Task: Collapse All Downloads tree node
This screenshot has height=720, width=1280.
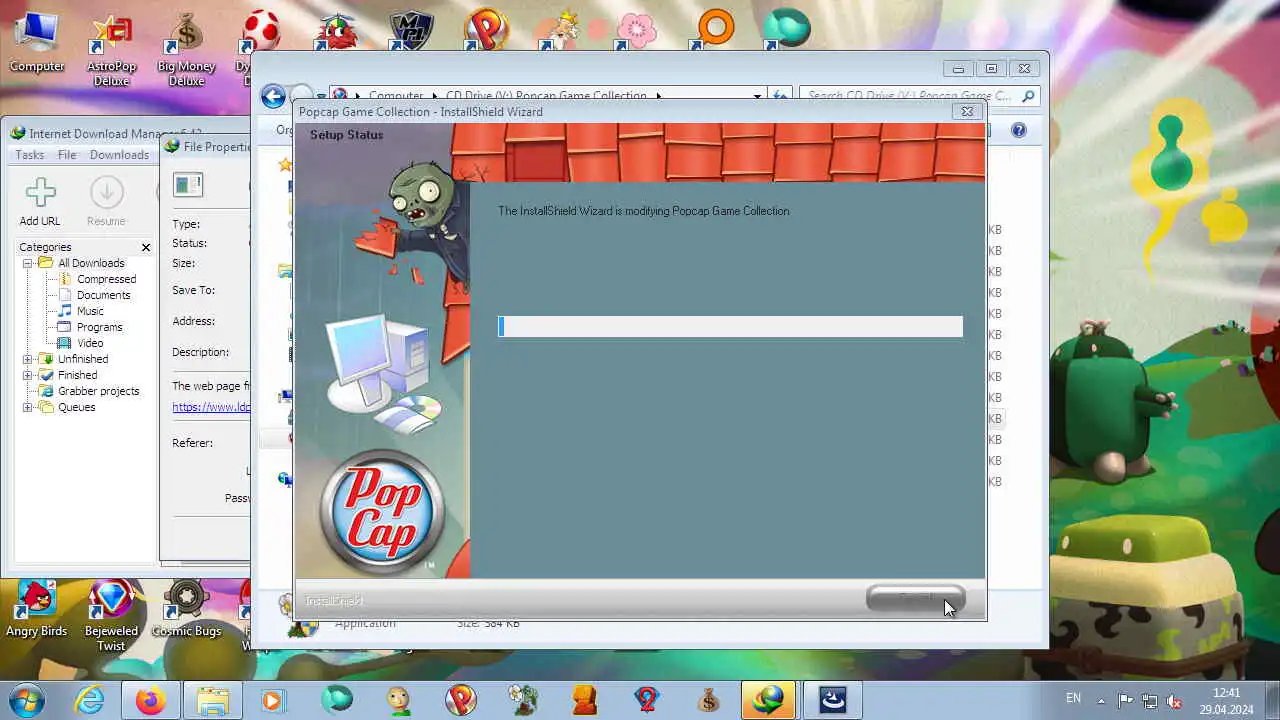Action: (x=28, y=263)
